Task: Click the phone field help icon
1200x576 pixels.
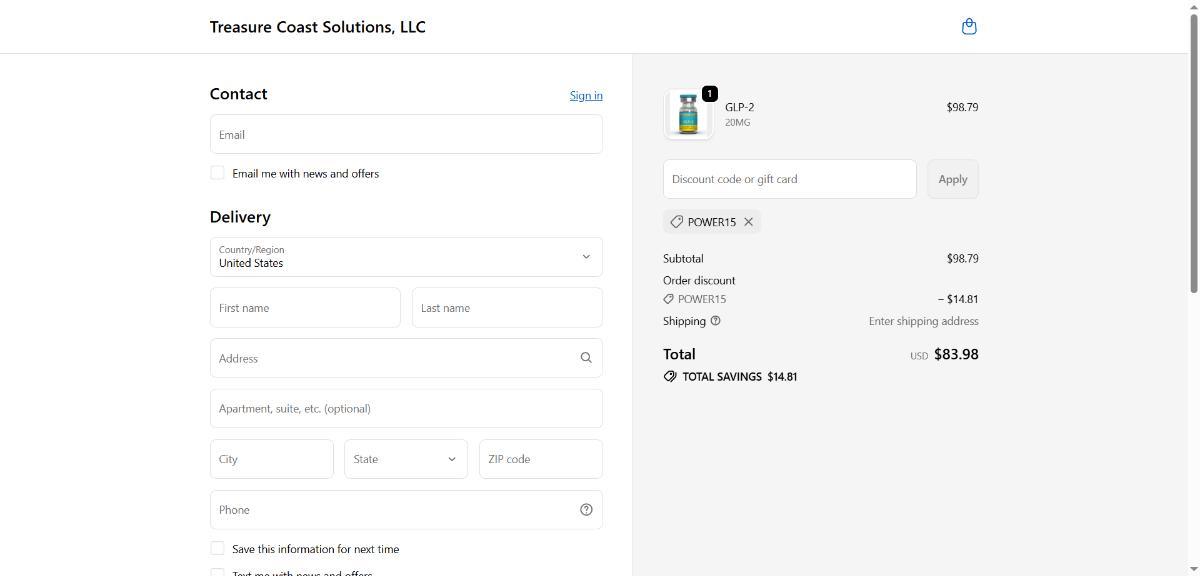Action: coord(586,510)
